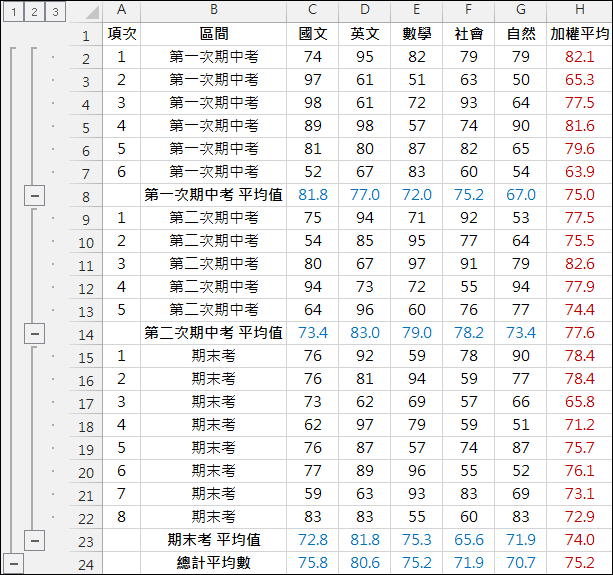Select column E header
Image resolution: width=613 pixels, height=575 pixels.
click(416, 11)
